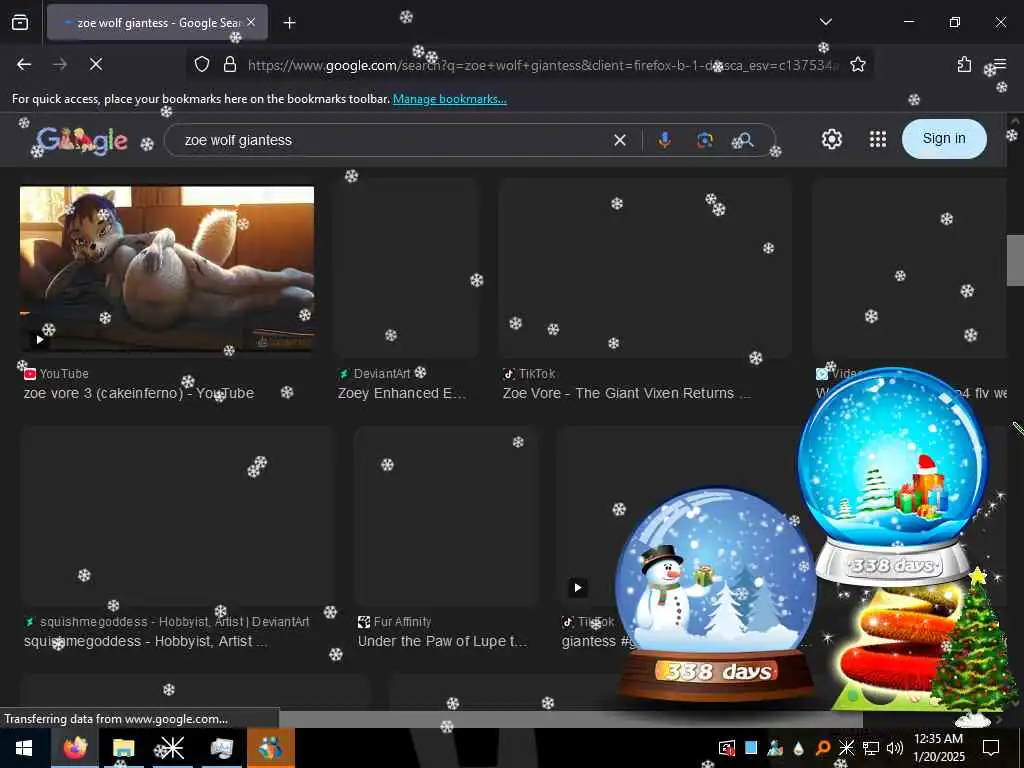Screen dimensions: 1024x768
Task: Open the notification center icon
Action: pyautogui.click(x=991, y=748)
